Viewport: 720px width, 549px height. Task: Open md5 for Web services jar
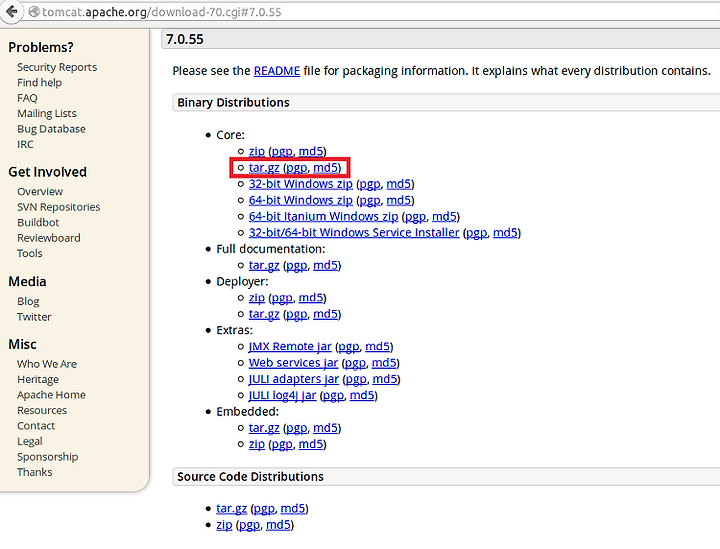[x=384, y=363]
